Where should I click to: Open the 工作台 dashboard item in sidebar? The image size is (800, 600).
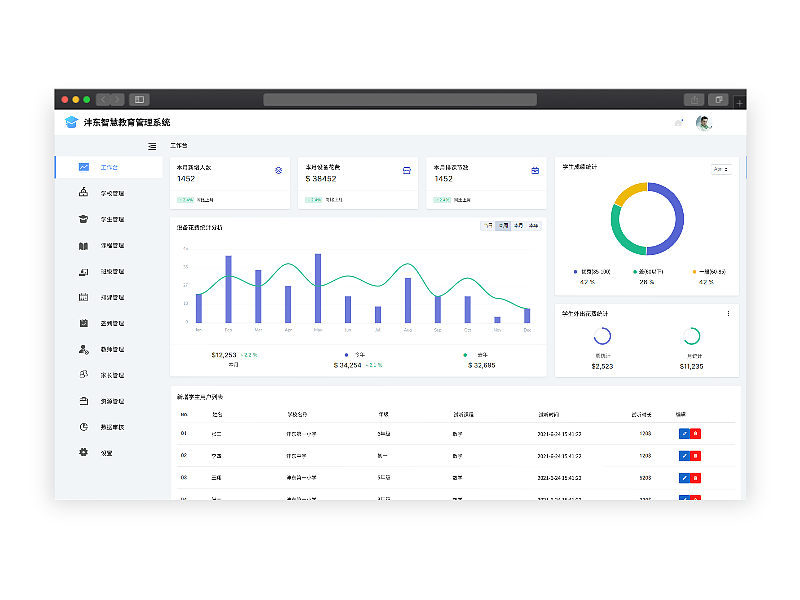tap(109, 167)
